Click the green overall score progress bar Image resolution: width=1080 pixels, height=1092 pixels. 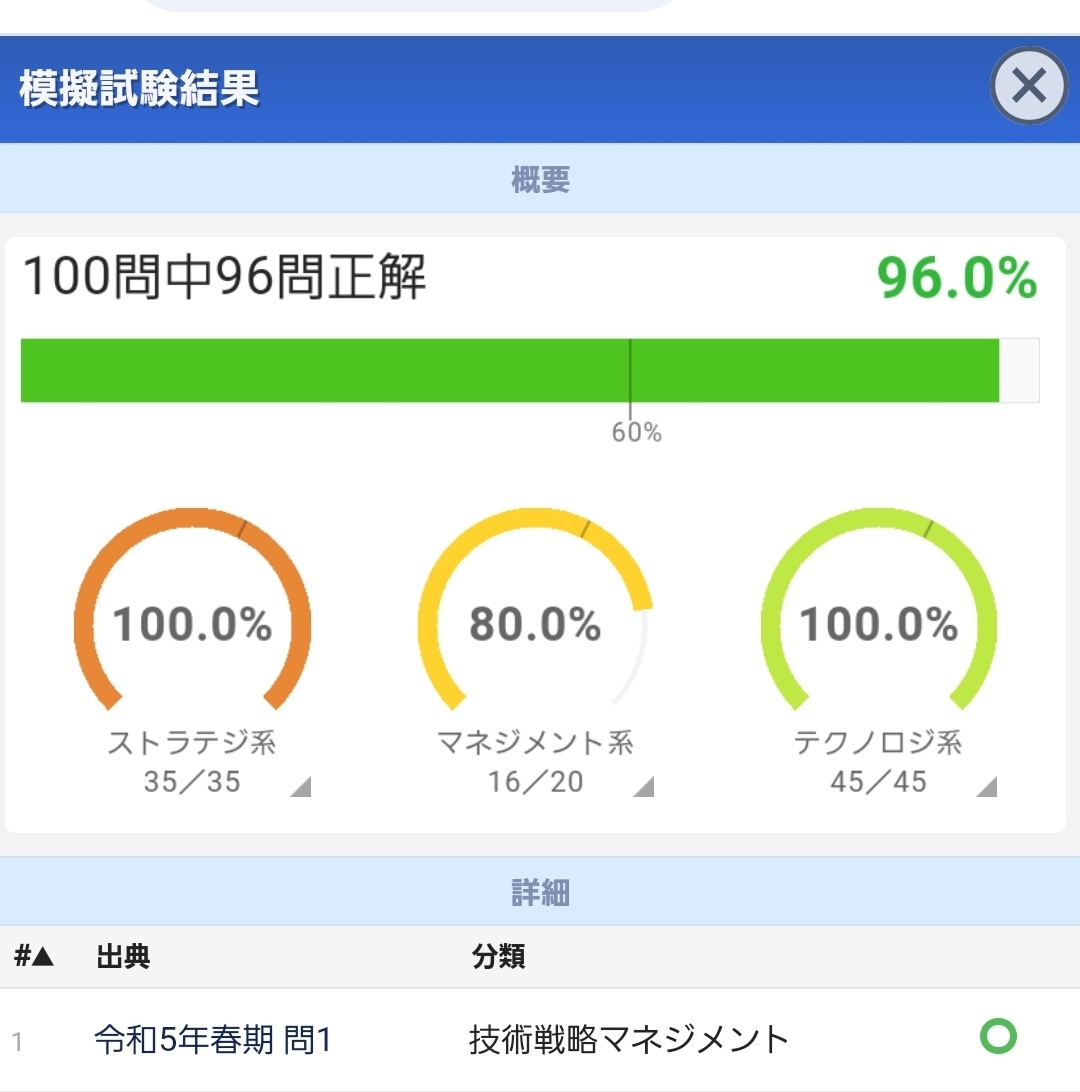coord(530,370)
